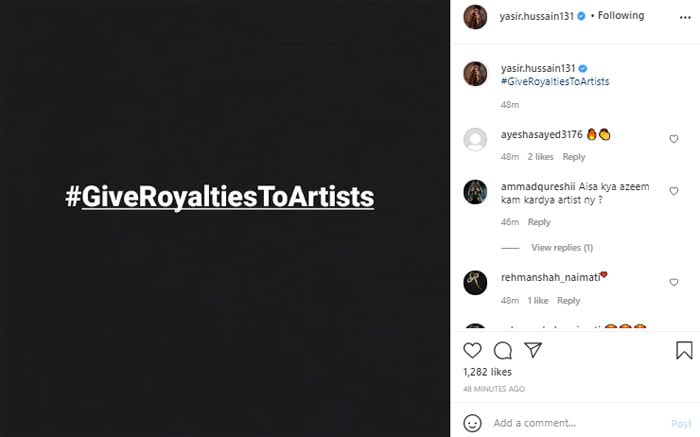Like the post with heart icon
Screen dimensions: 700x437
point(473,350)
